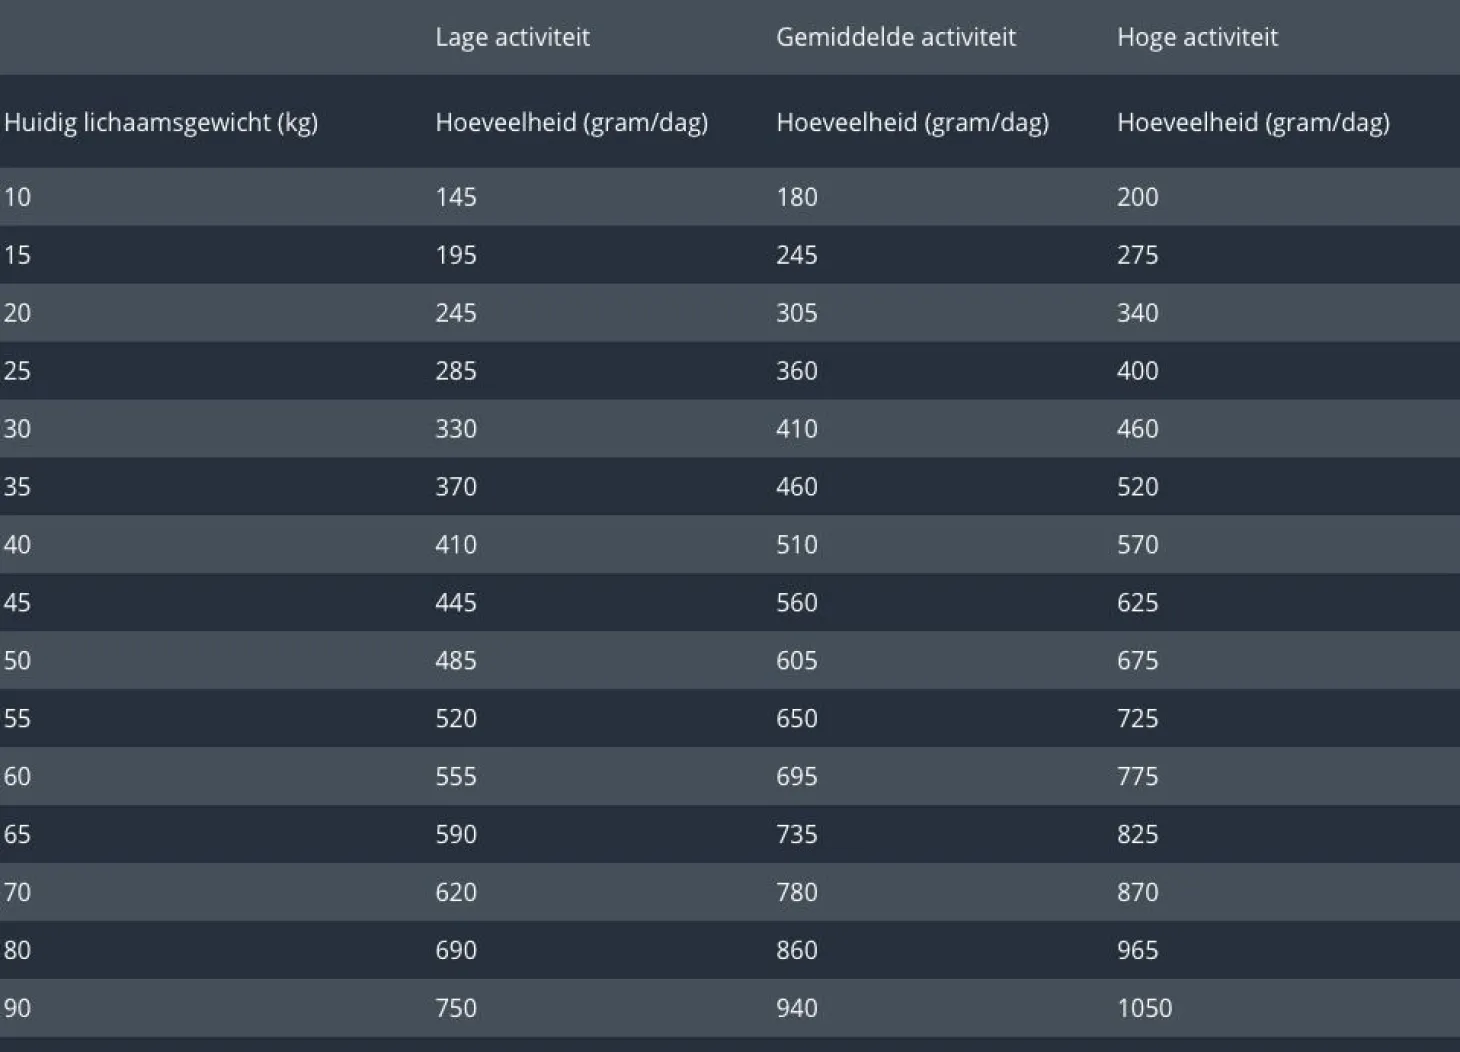Select the 1050 value for 90 kg
This screenshot has height=1052, width=1460.
[1144, 1009]
